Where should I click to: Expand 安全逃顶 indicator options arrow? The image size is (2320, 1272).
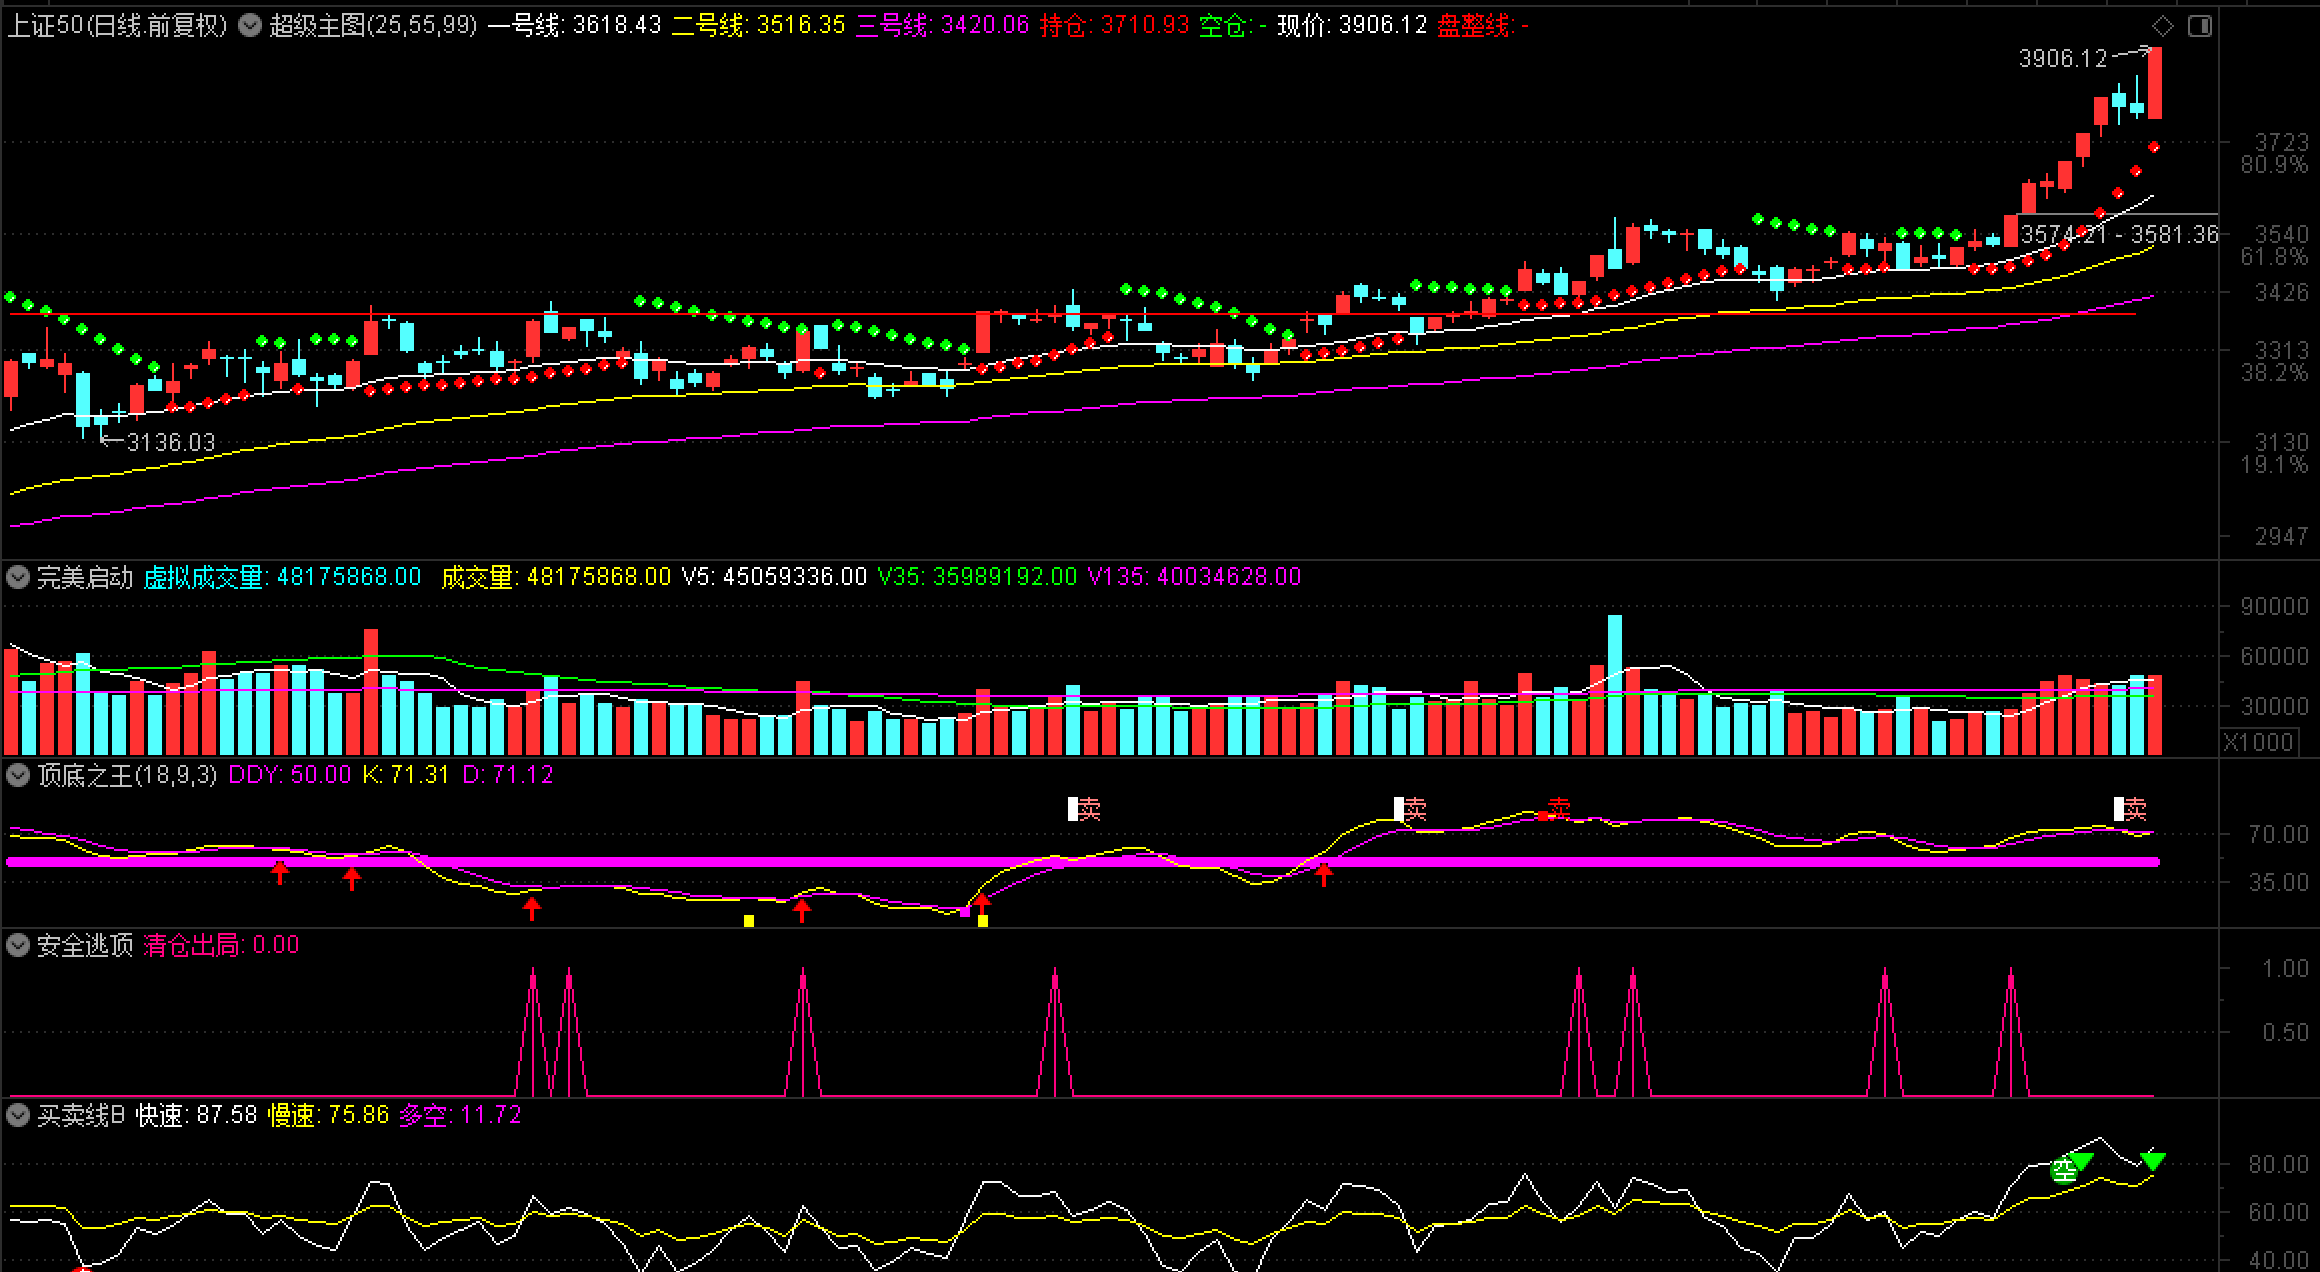(x=17, y=945)
